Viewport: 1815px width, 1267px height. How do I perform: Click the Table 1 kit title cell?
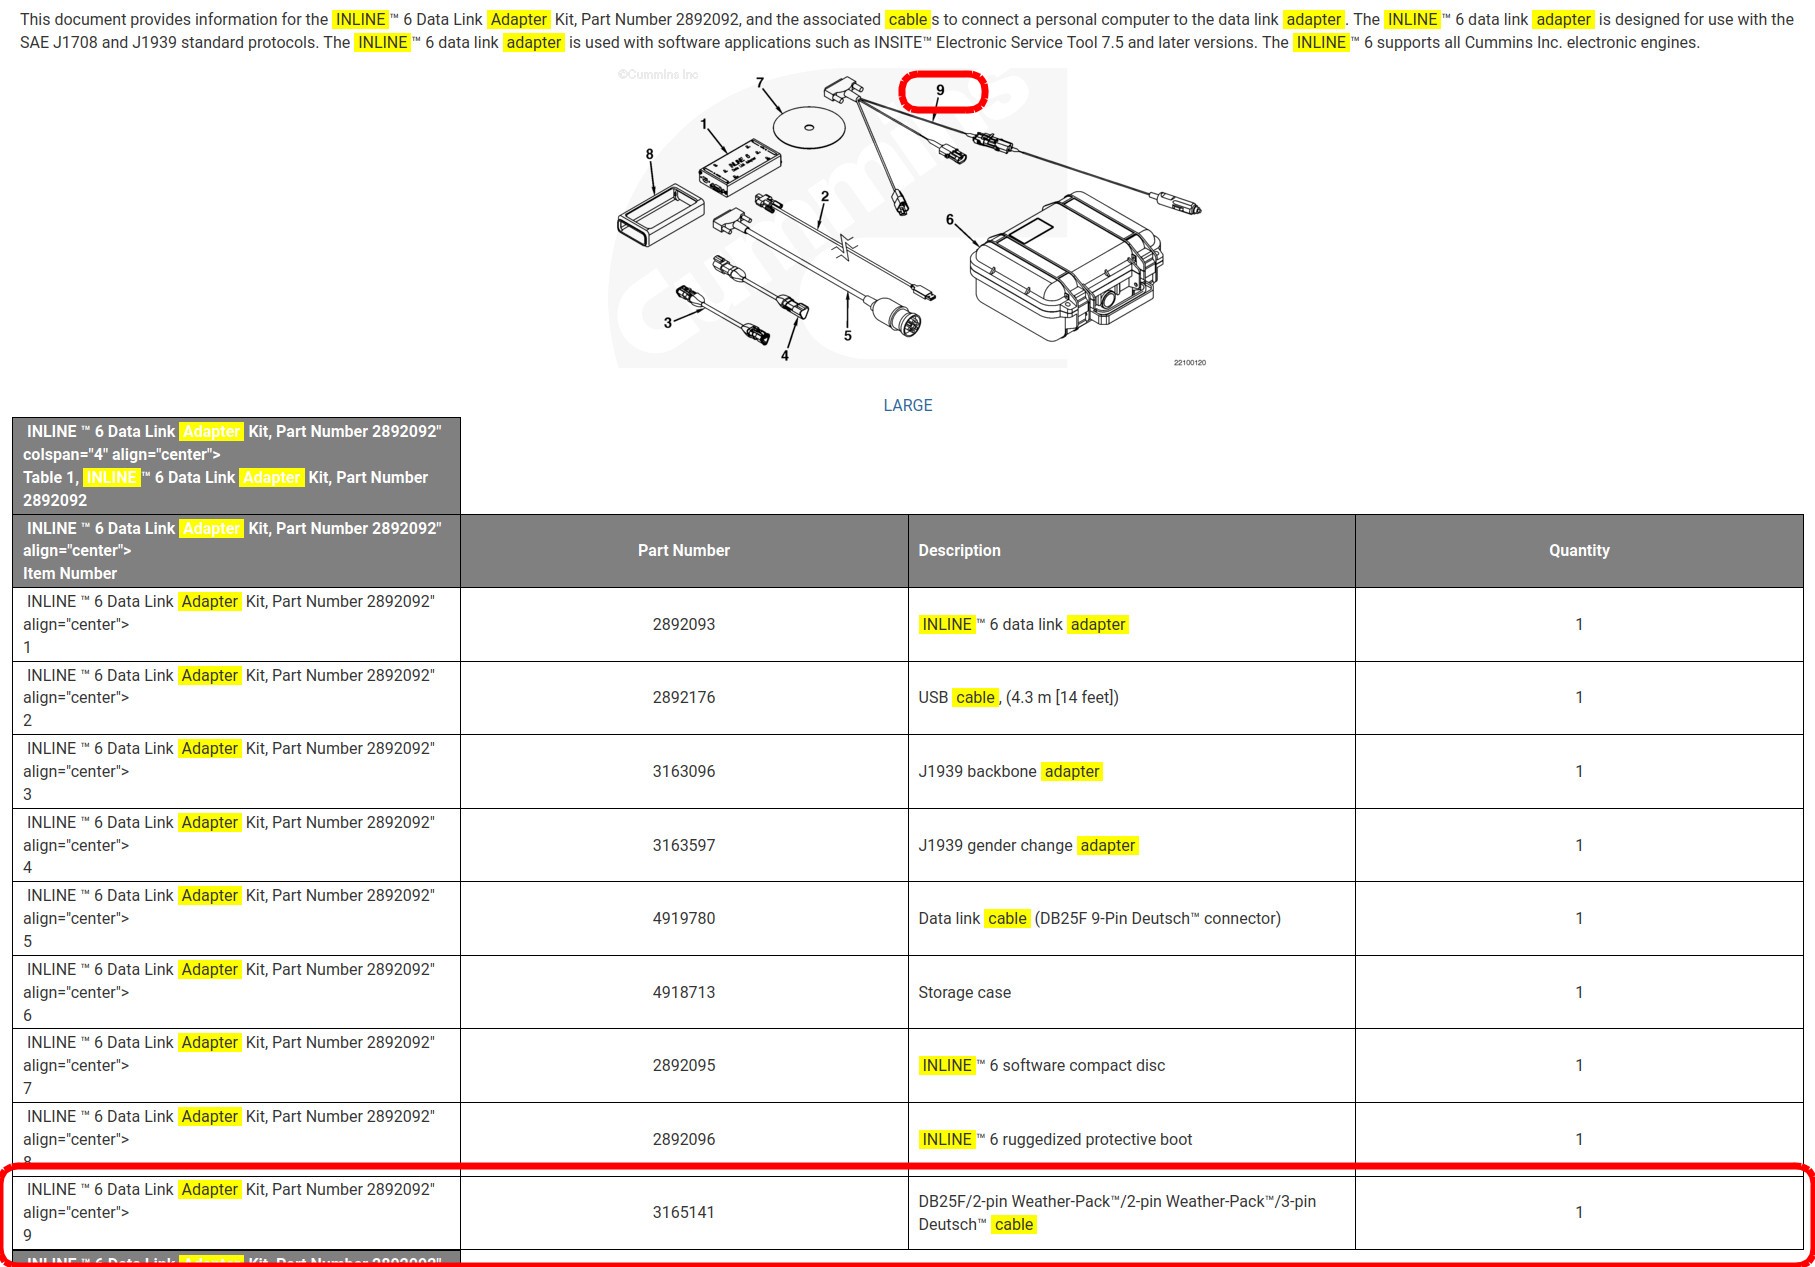coord(236,466)
